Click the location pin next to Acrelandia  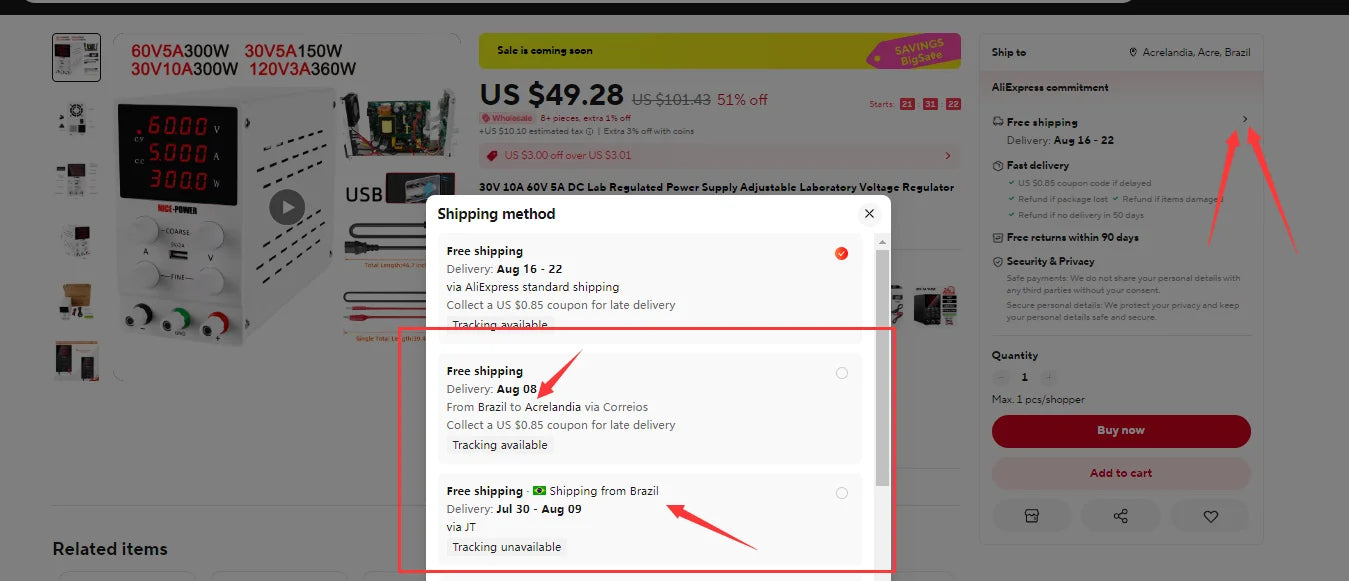(x=1133, y=52)
